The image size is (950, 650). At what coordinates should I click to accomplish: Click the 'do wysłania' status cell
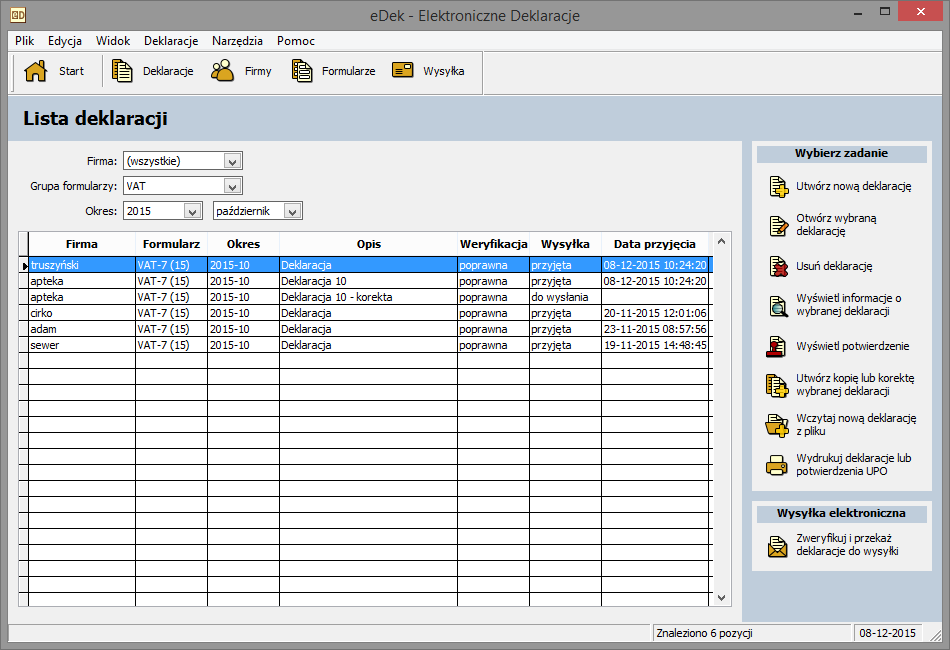pyautogui.click(x=565, y=297)
